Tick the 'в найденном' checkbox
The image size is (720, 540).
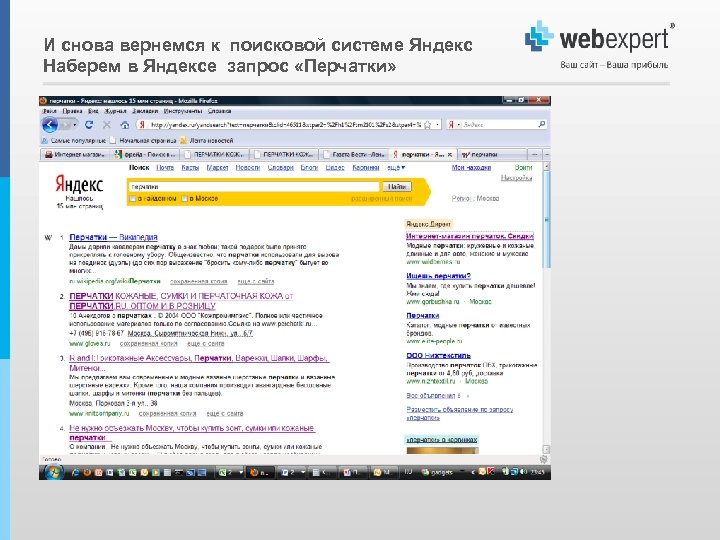tap(133, 199)
